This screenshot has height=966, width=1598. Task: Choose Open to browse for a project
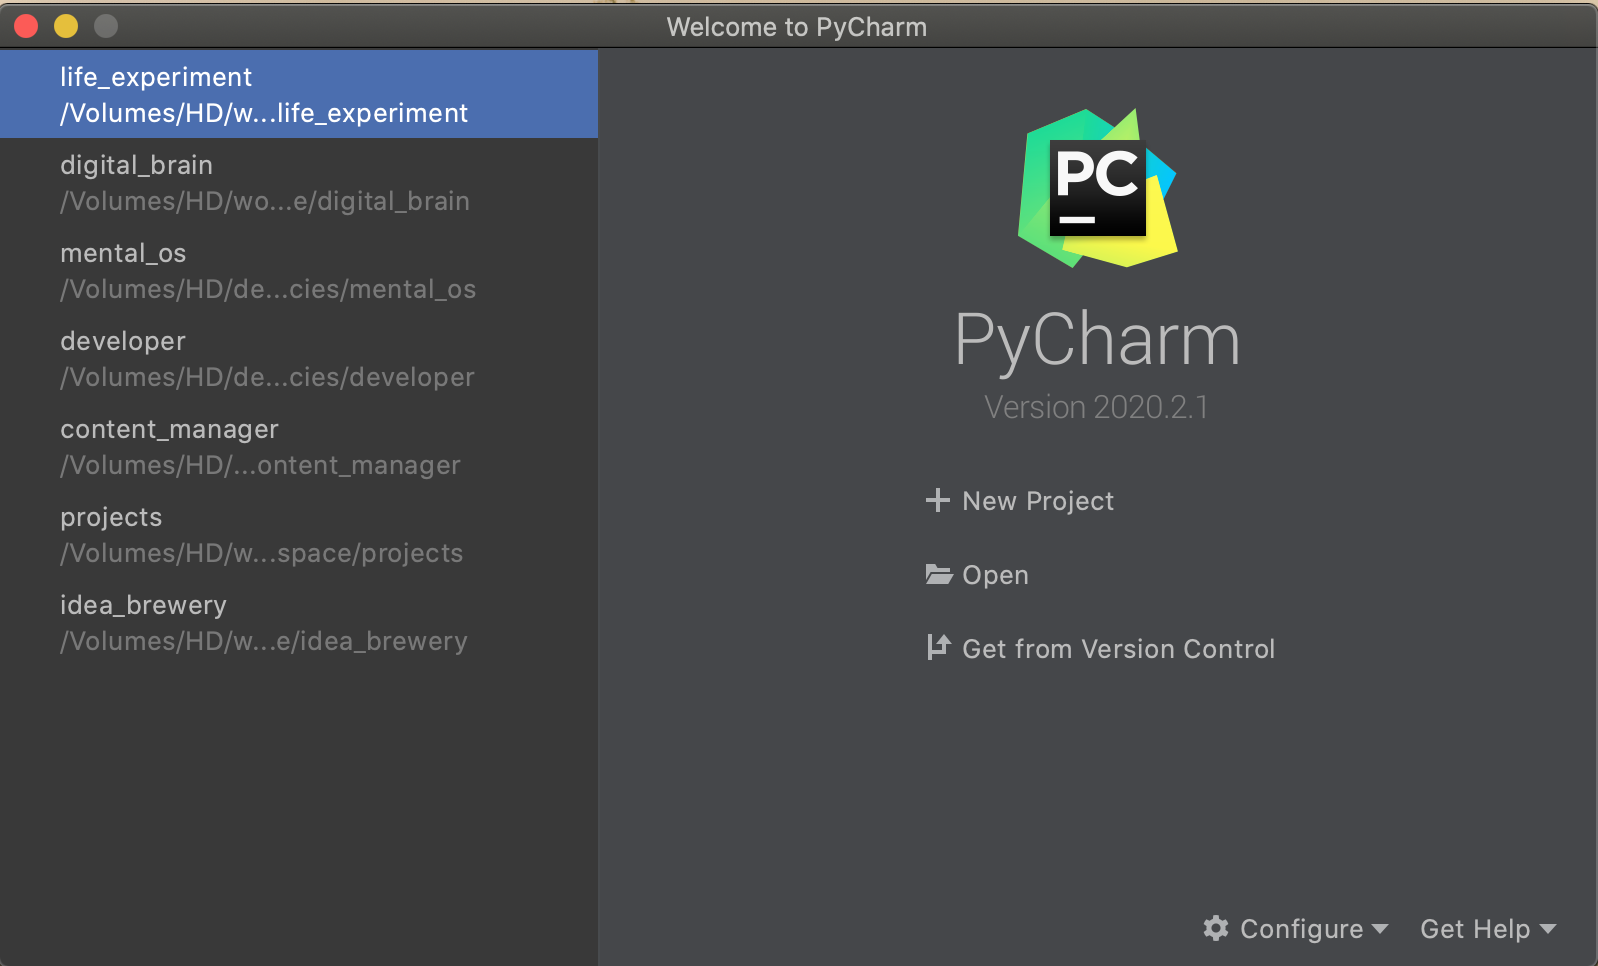pos(995,575)
